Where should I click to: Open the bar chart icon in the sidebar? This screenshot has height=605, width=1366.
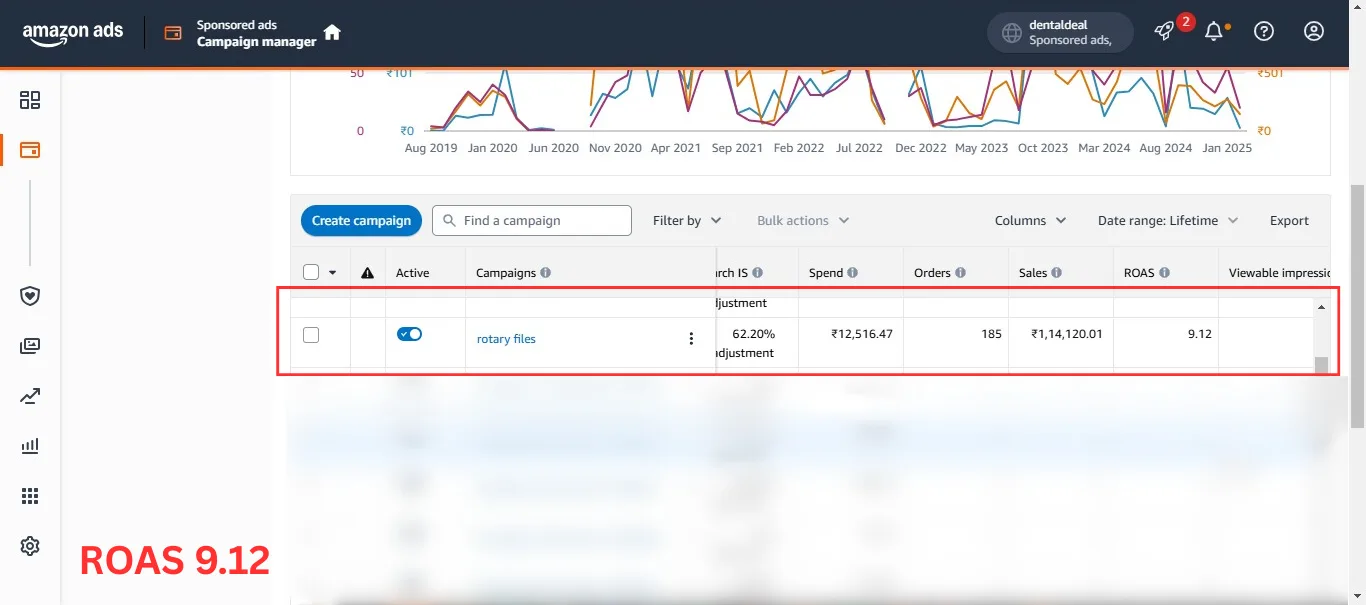[x=30, y=446]
